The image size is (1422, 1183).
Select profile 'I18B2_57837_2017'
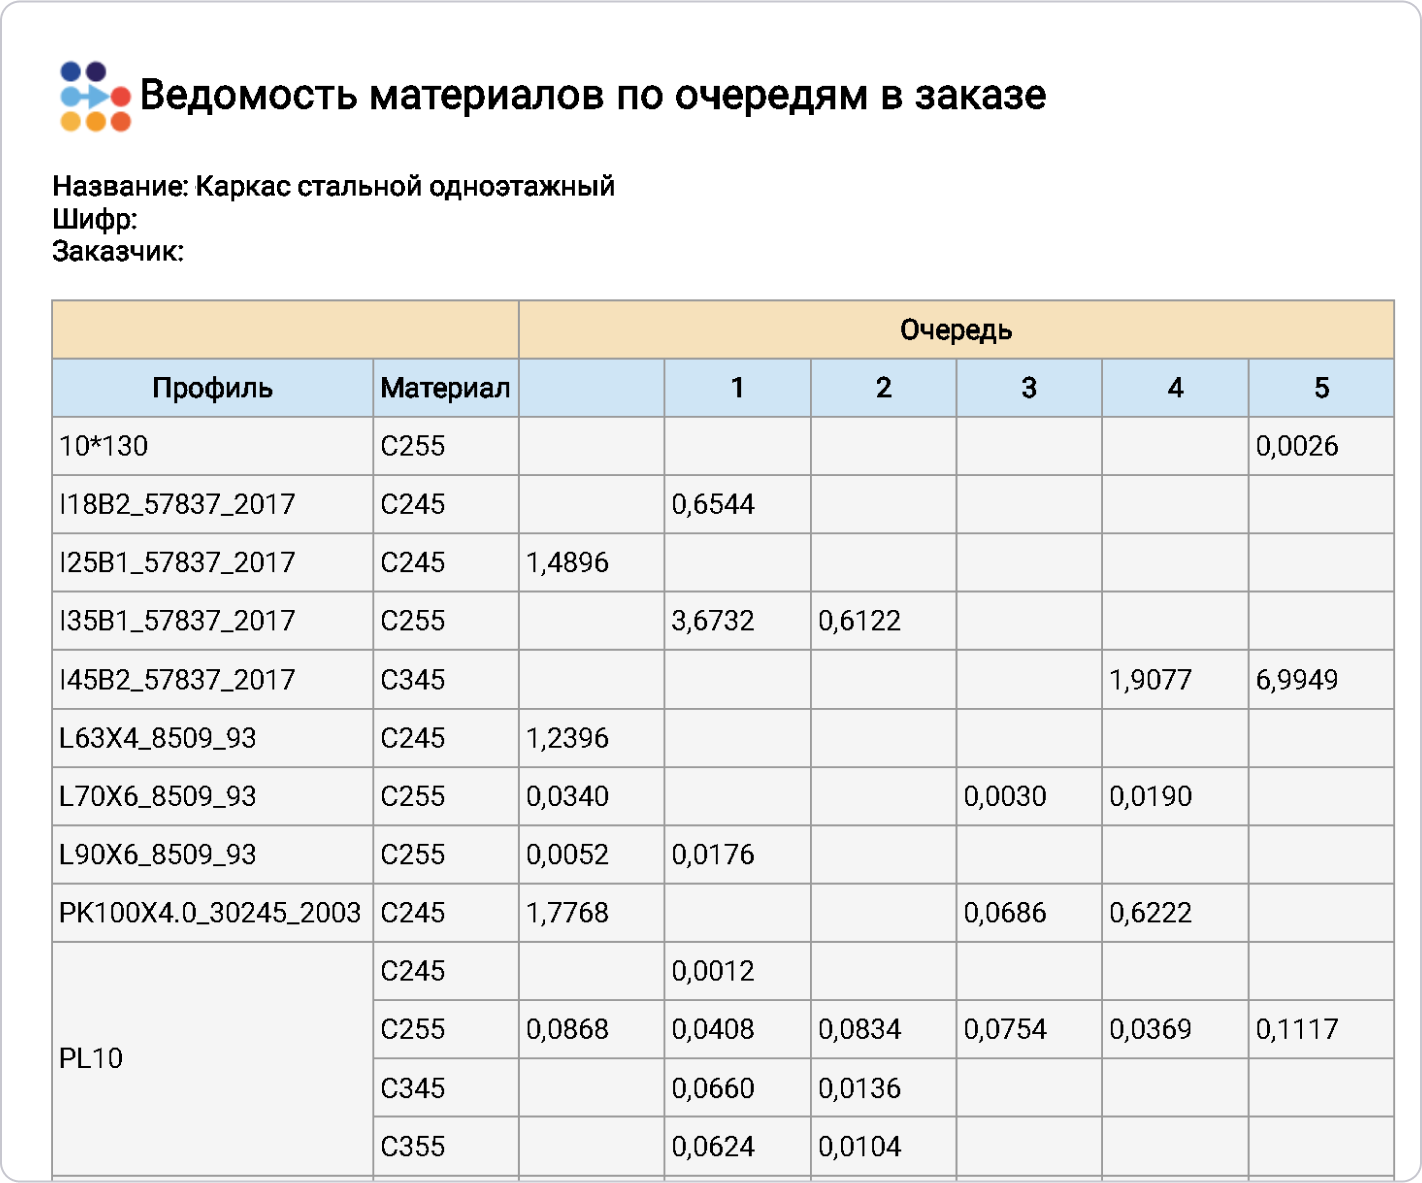tap(213, 504)
